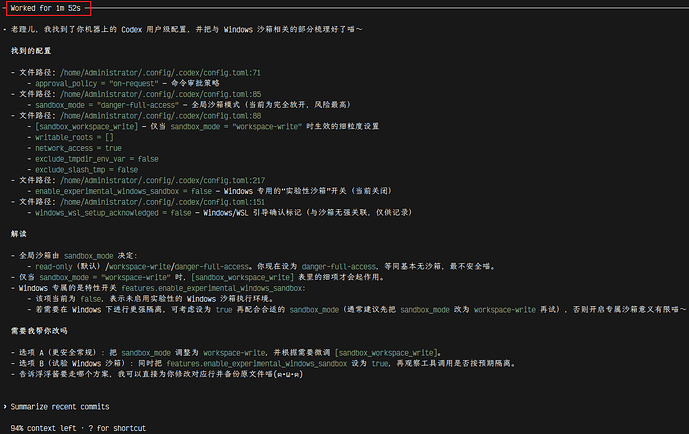
Task: Select the sandbox_mode = "danger-full-access" setting line
Action: [107, 105]
